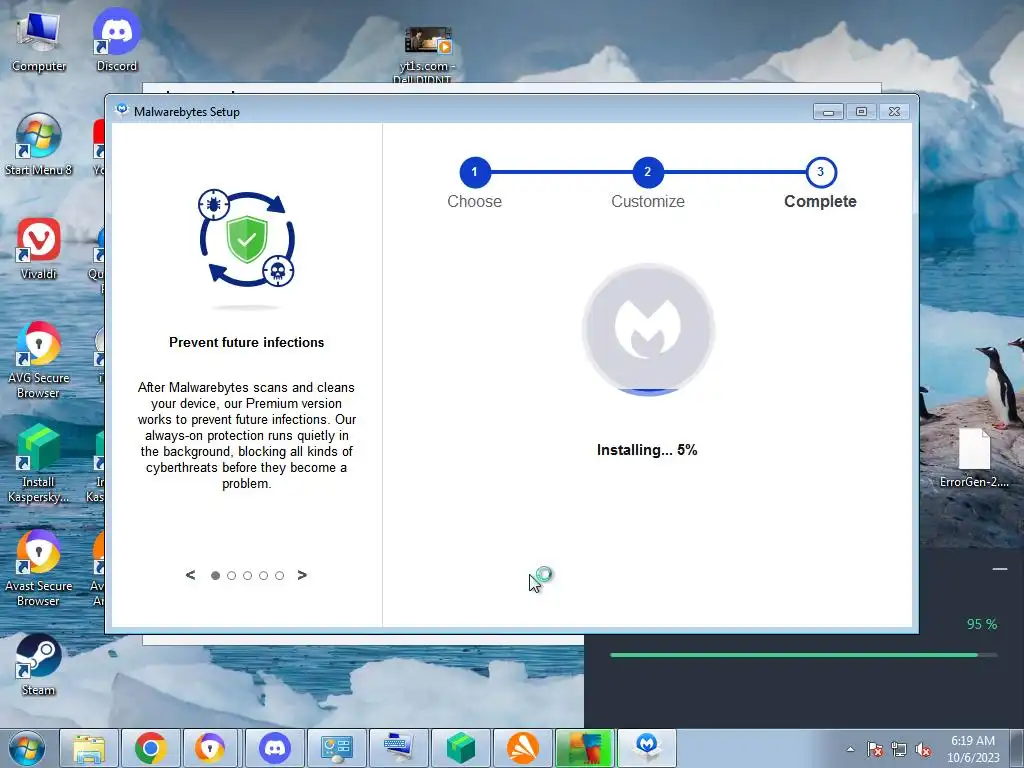Image resolution: width=1024 pixels, height=768 pixels.
Task: Select the third carousel dot
Action: point(248,575)
